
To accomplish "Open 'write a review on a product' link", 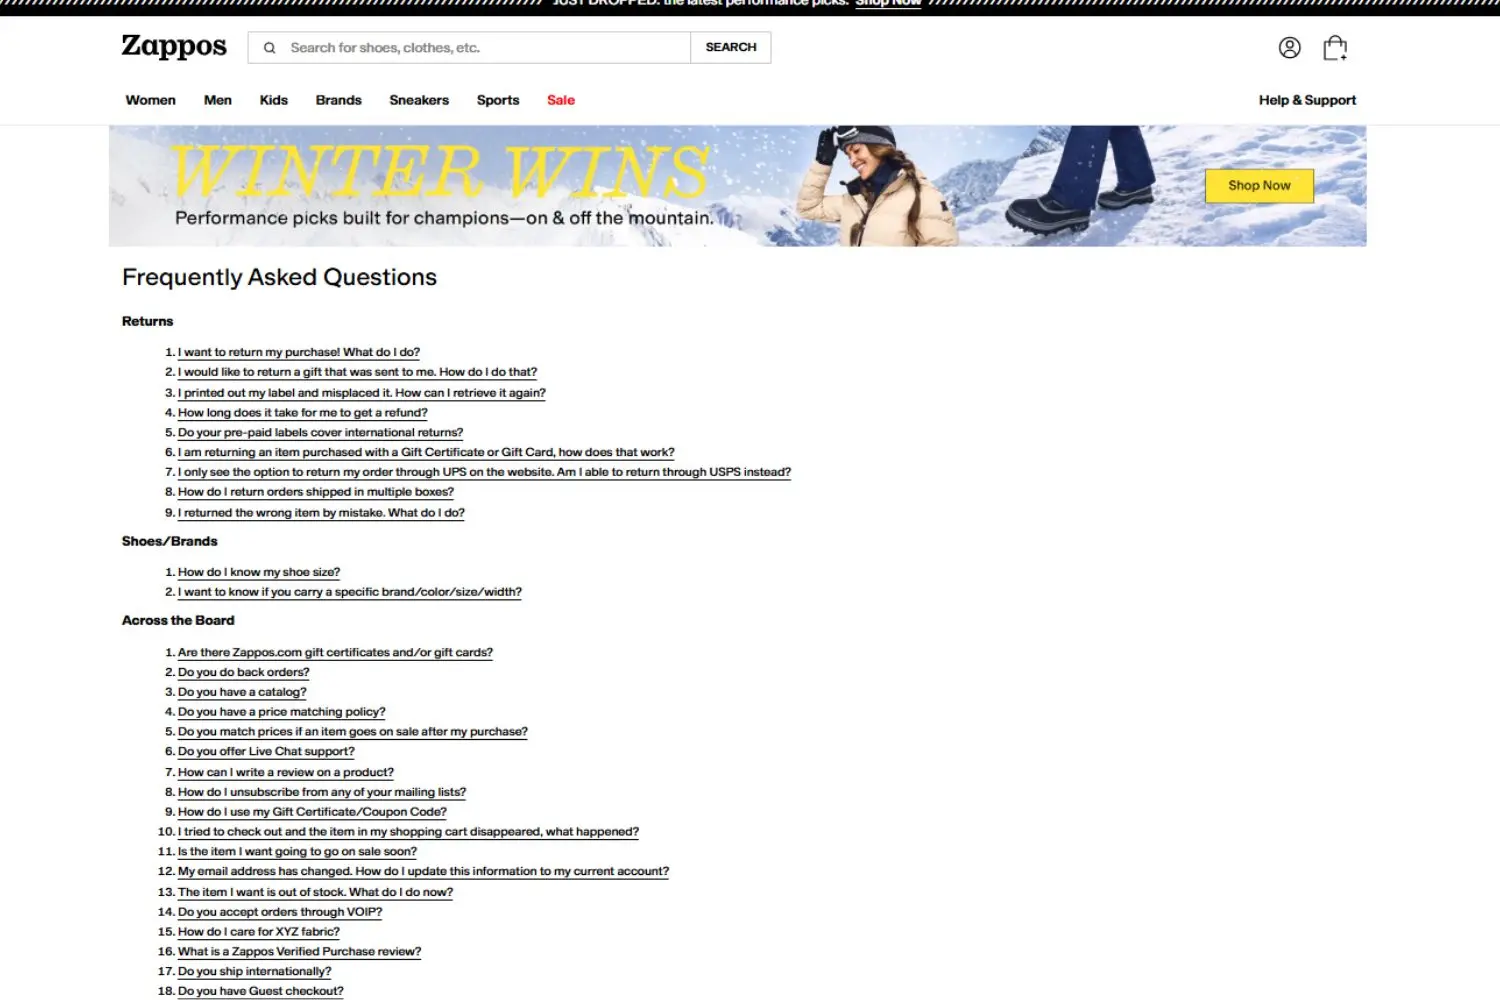I will click(x=286, y=772).
